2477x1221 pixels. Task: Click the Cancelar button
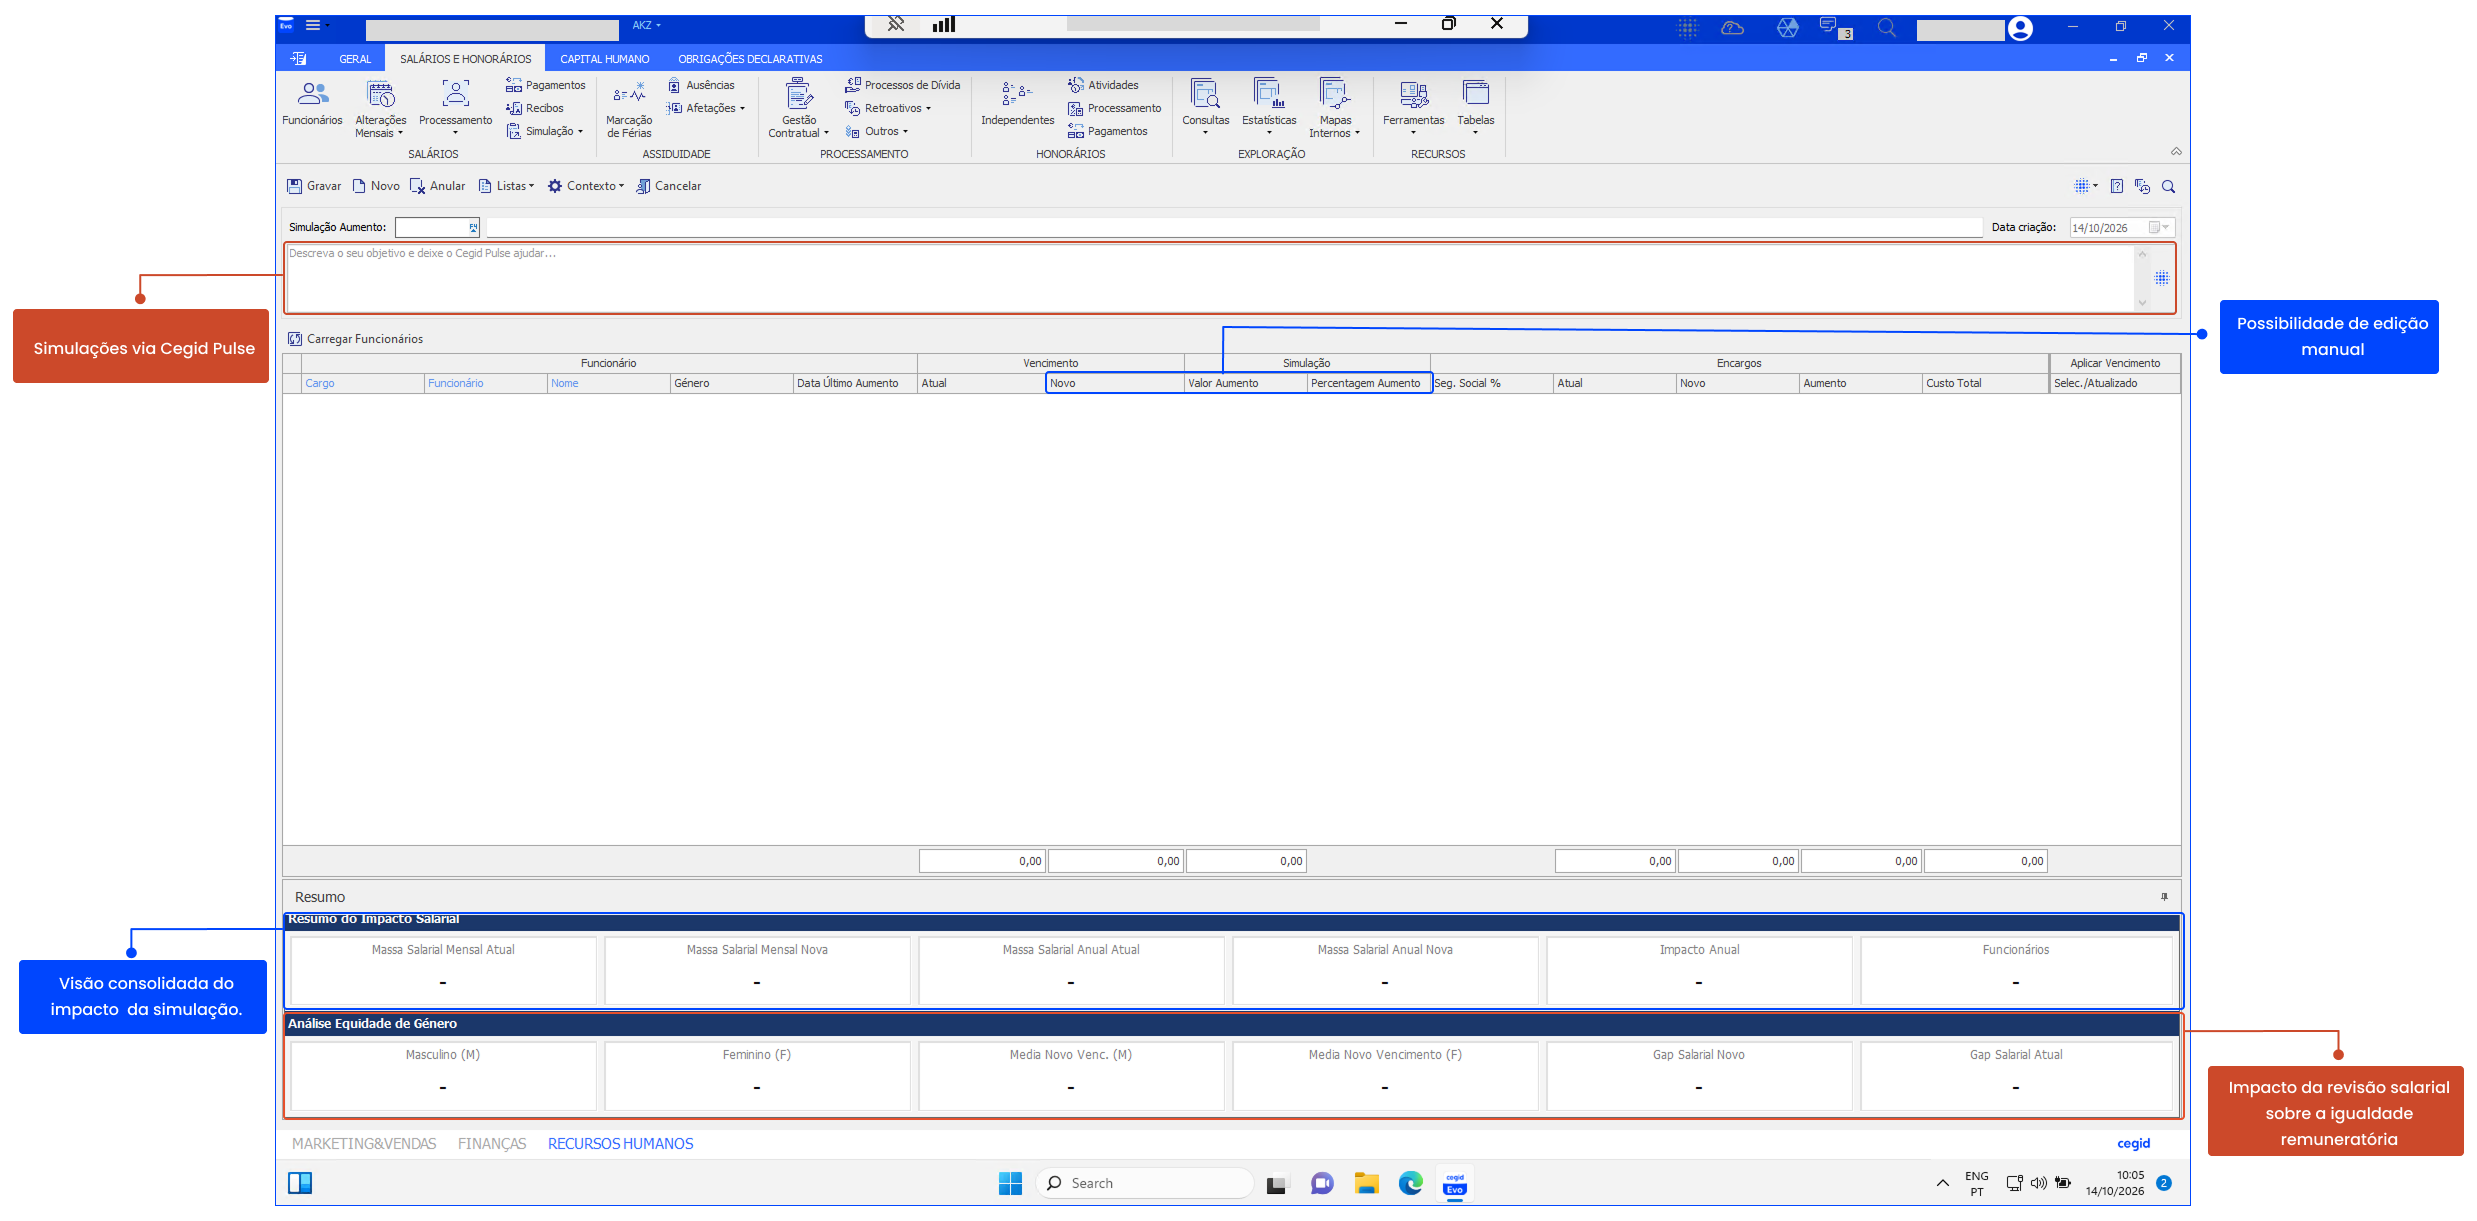[x=669, y=186]
